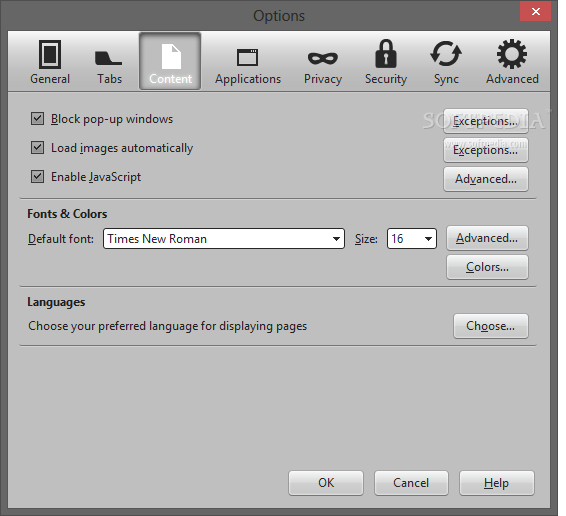The height and width of the screenshot is (516, 566).
Task: Click the Options title text
Action: [x=279, y=16]
